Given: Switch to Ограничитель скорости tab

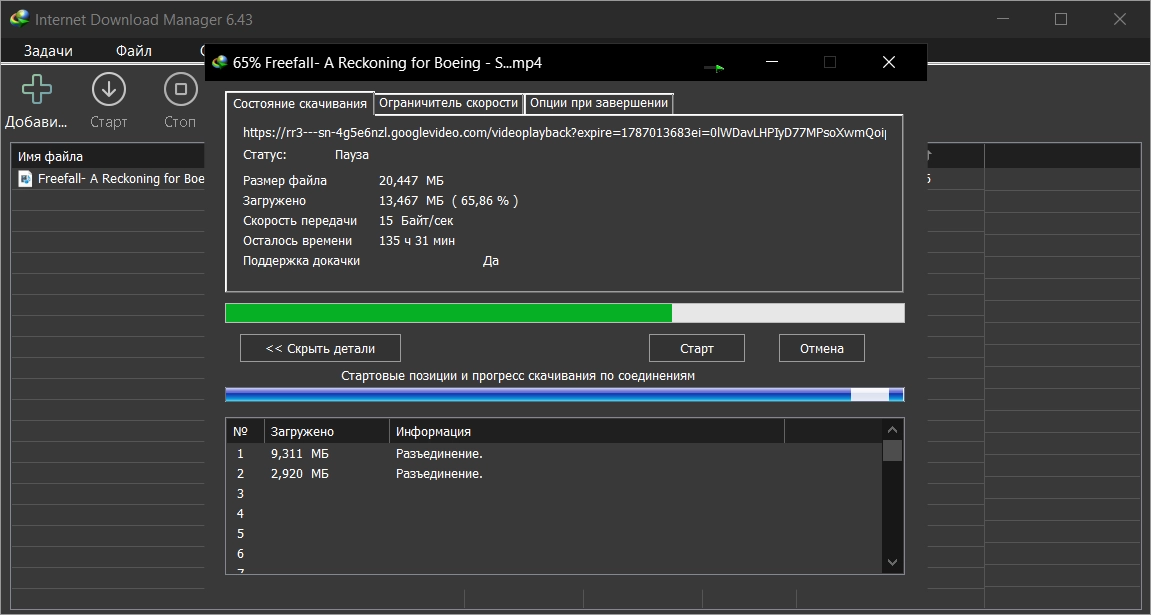Looking at the screenshot, I should [x=449, y=103].
